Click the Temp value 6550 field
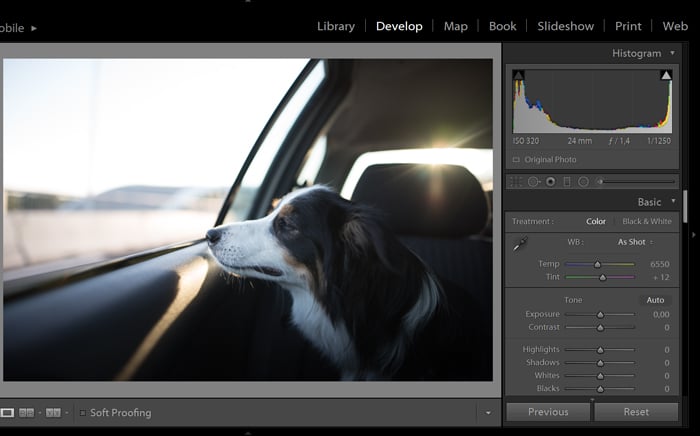 point(659,264)
